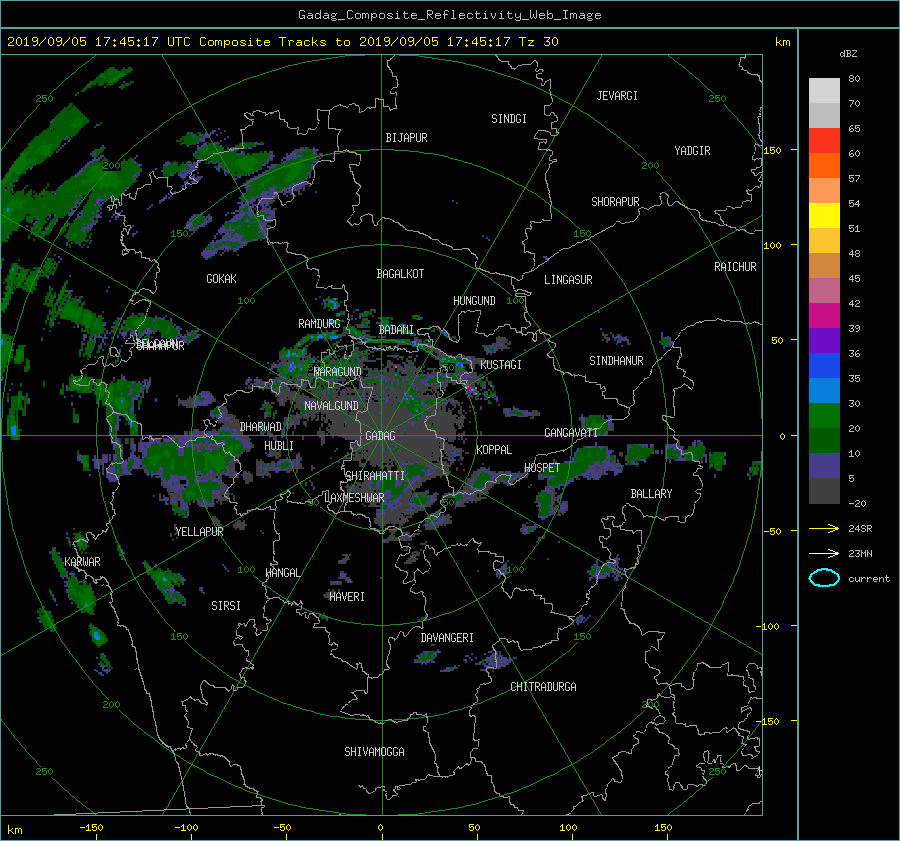Click the HUBLI city label
Image resolution: width=900 pixels, height=841 pixels.
(x=279, y=446)
